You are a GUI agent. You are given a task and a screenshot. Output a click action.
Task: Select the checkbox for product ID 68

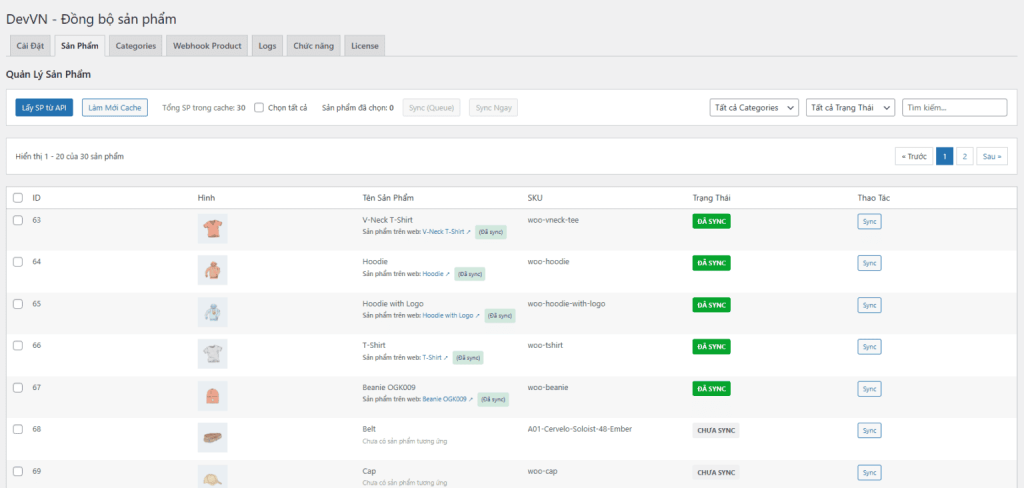click(x=17, y=429)
